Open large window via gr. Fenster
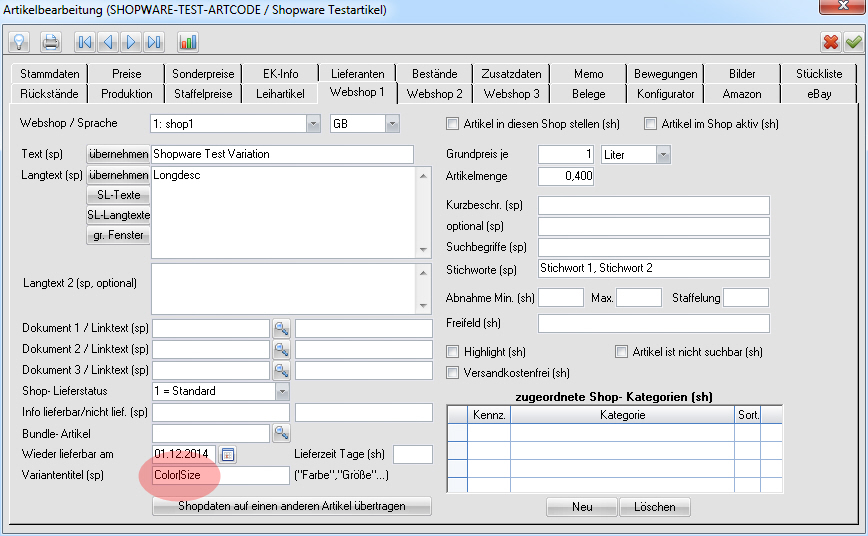This screenshot has height=536, width=868. 118,235
